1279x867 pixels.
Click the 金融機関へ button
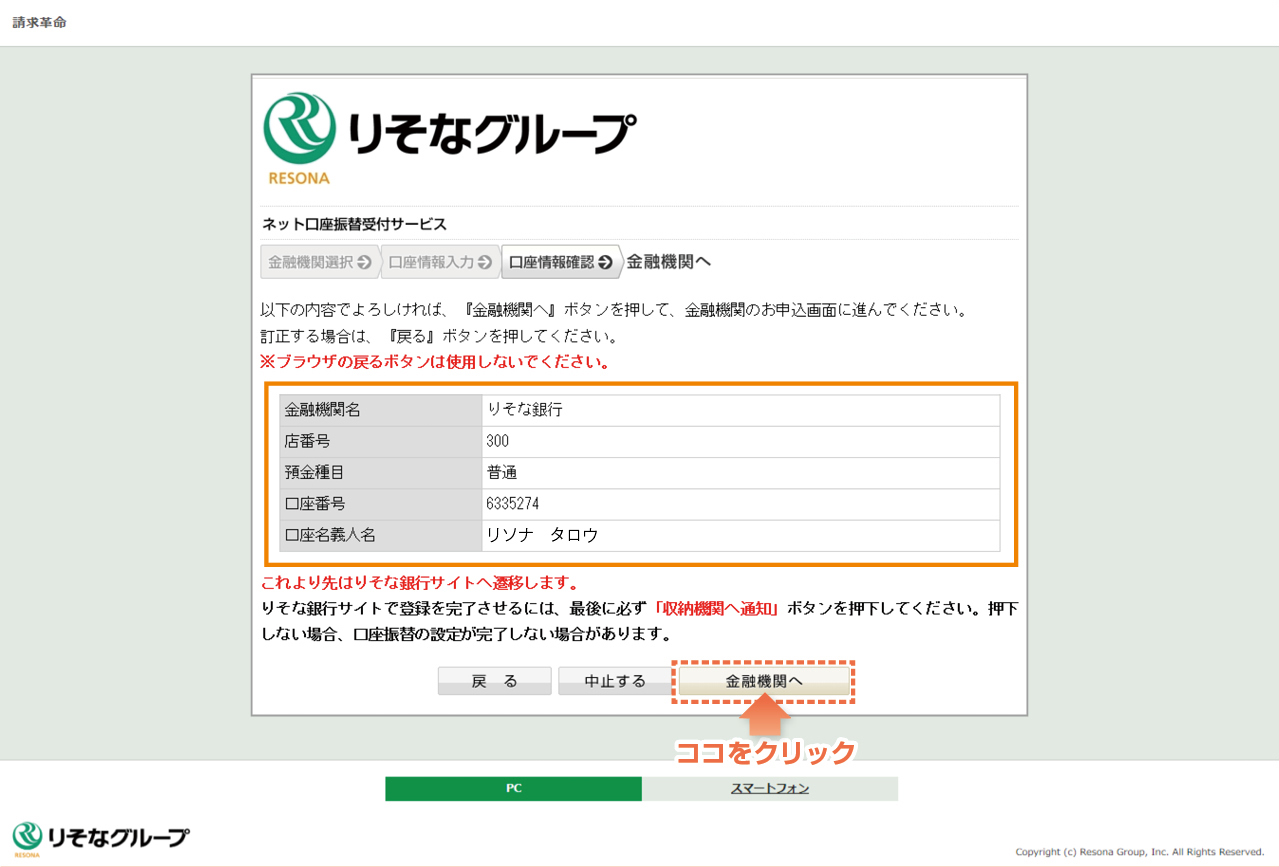(x=764, y=681)
